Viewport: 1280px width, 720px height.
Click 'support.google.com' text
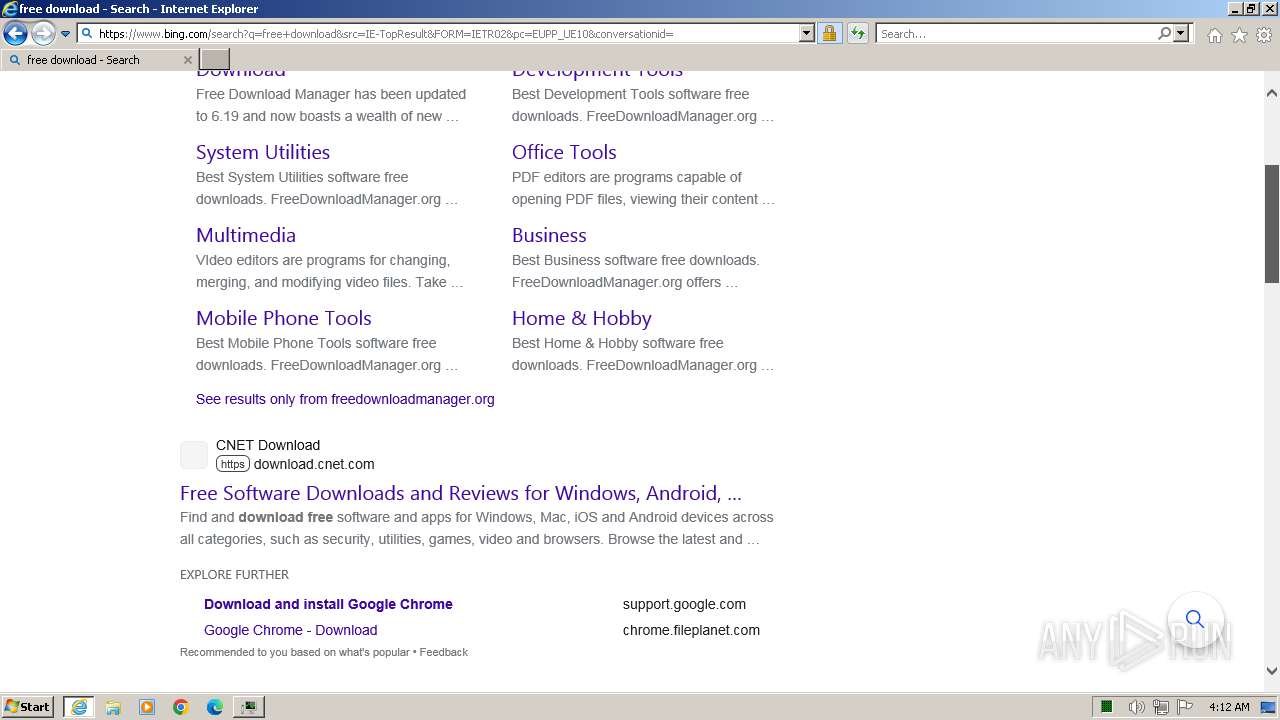tap(684, 604)
